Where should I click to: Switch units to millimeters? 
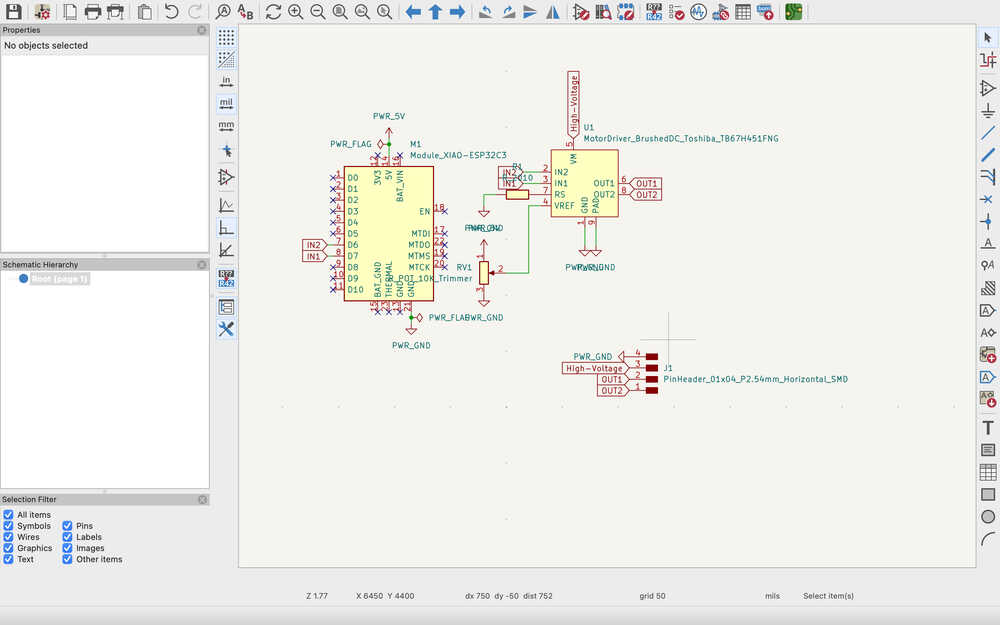(x=226, y=126)
